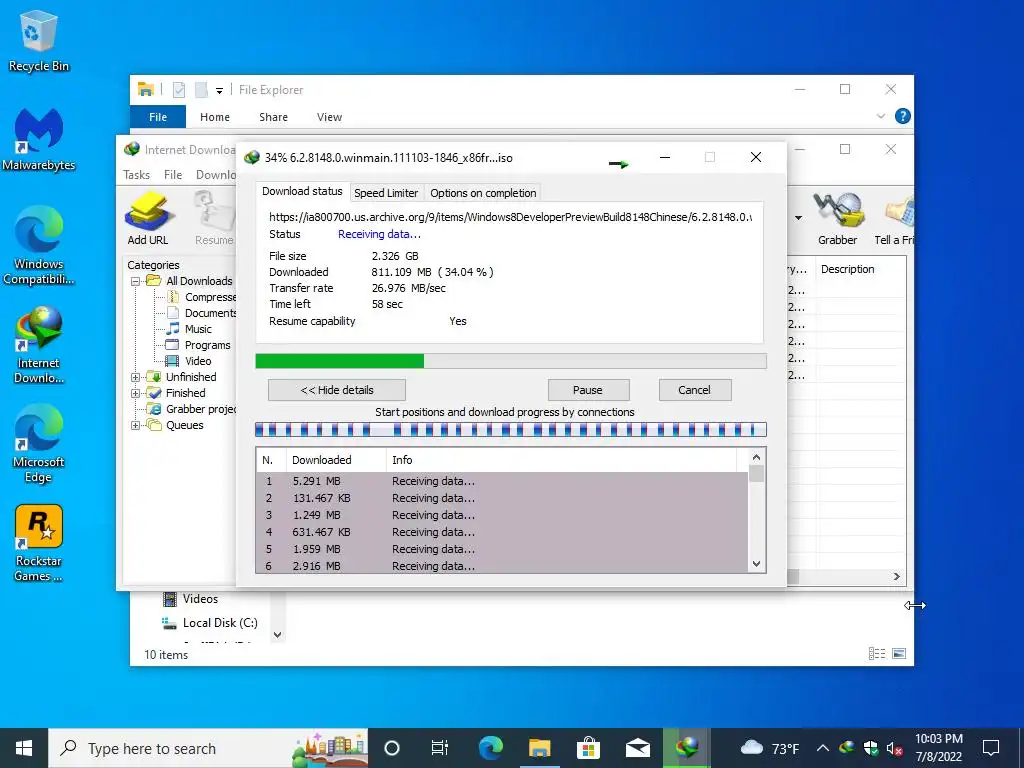This screenshot has height=768, width=1024.
Task: Click the down arrow below Local Disk (C:)
Action: point(278,634)
